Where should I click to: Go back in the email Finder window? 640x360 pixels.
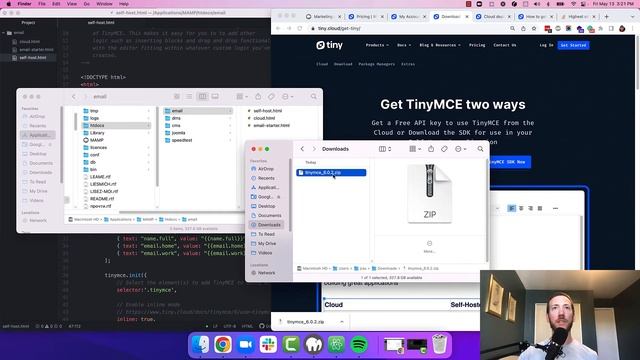click(73, 97)
